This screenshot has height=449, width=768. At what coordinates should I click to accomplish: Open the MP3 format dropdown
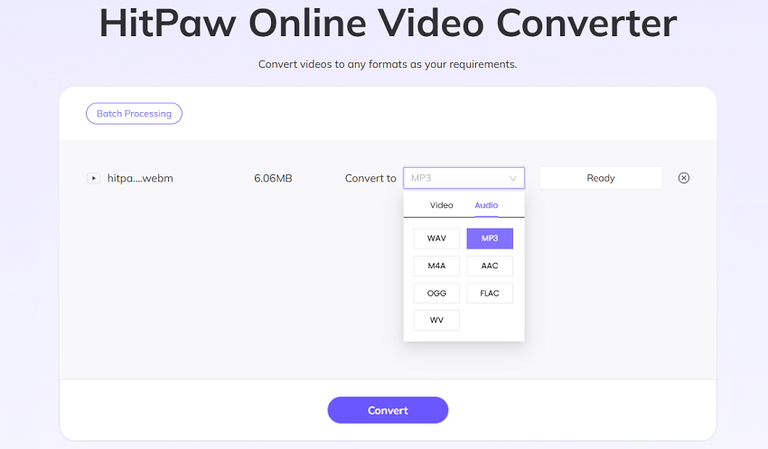(x=463, y=178)
